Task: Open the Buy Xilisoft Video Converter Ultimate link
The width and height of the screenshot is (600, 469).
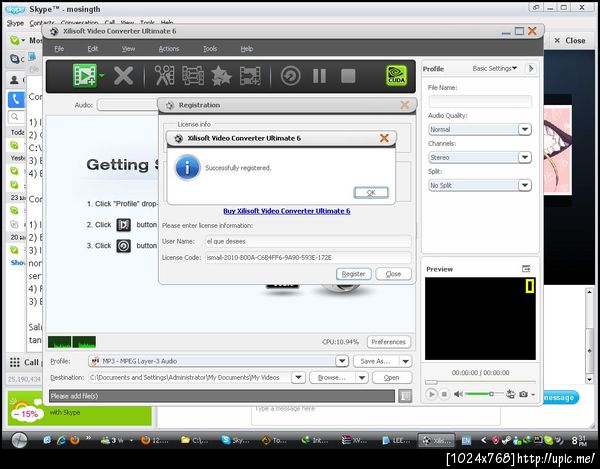Action: pyautogui.click(x=287, y=211)
